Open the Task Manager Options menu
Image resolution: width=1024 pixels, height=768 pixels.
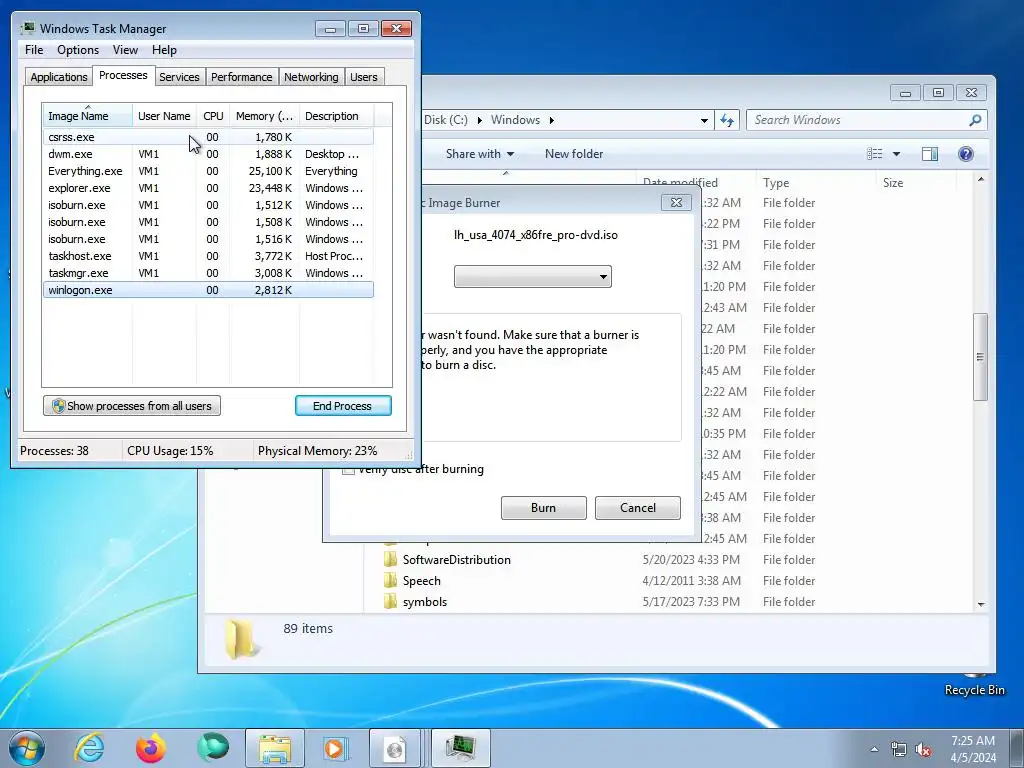(x=78, y=50)
